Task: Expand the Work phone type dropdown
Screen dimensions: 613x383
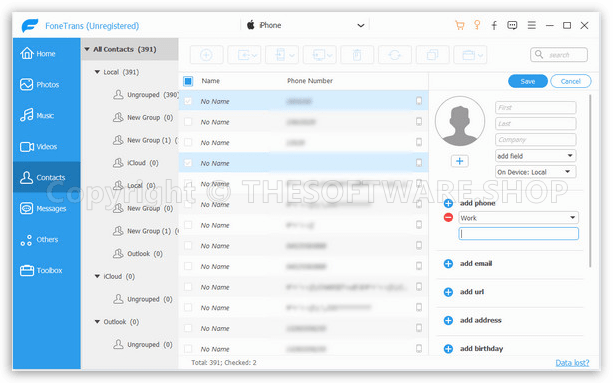Action: (x=518, y=218)
